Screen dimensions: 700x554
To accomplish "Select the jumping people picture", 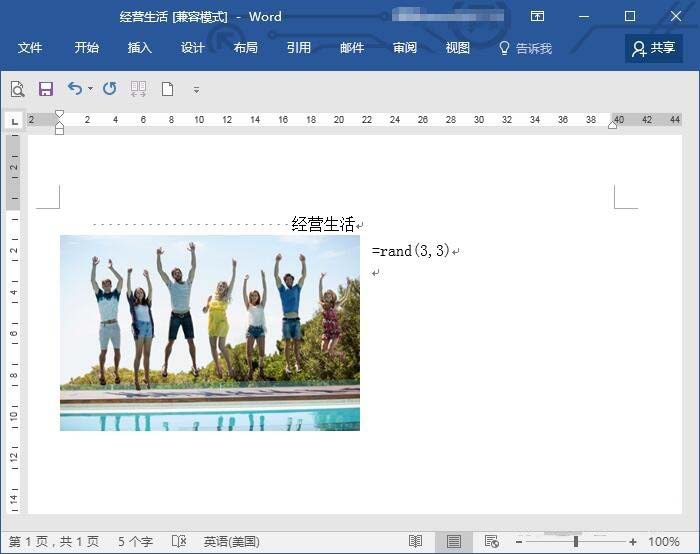I will pos(210,333).
